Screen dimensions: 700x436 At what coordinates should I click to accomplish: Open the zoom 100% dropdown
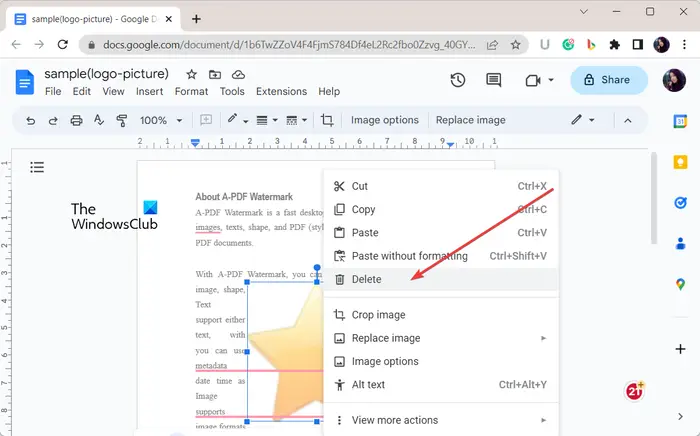[x=160, y=120]
